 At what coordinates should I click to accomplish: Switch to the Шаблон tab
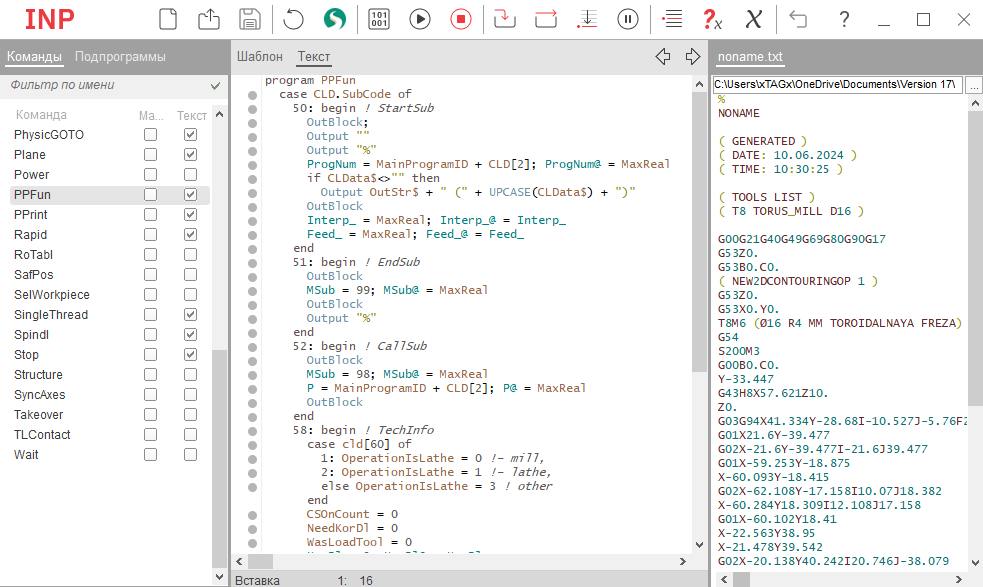coord(260,57)
